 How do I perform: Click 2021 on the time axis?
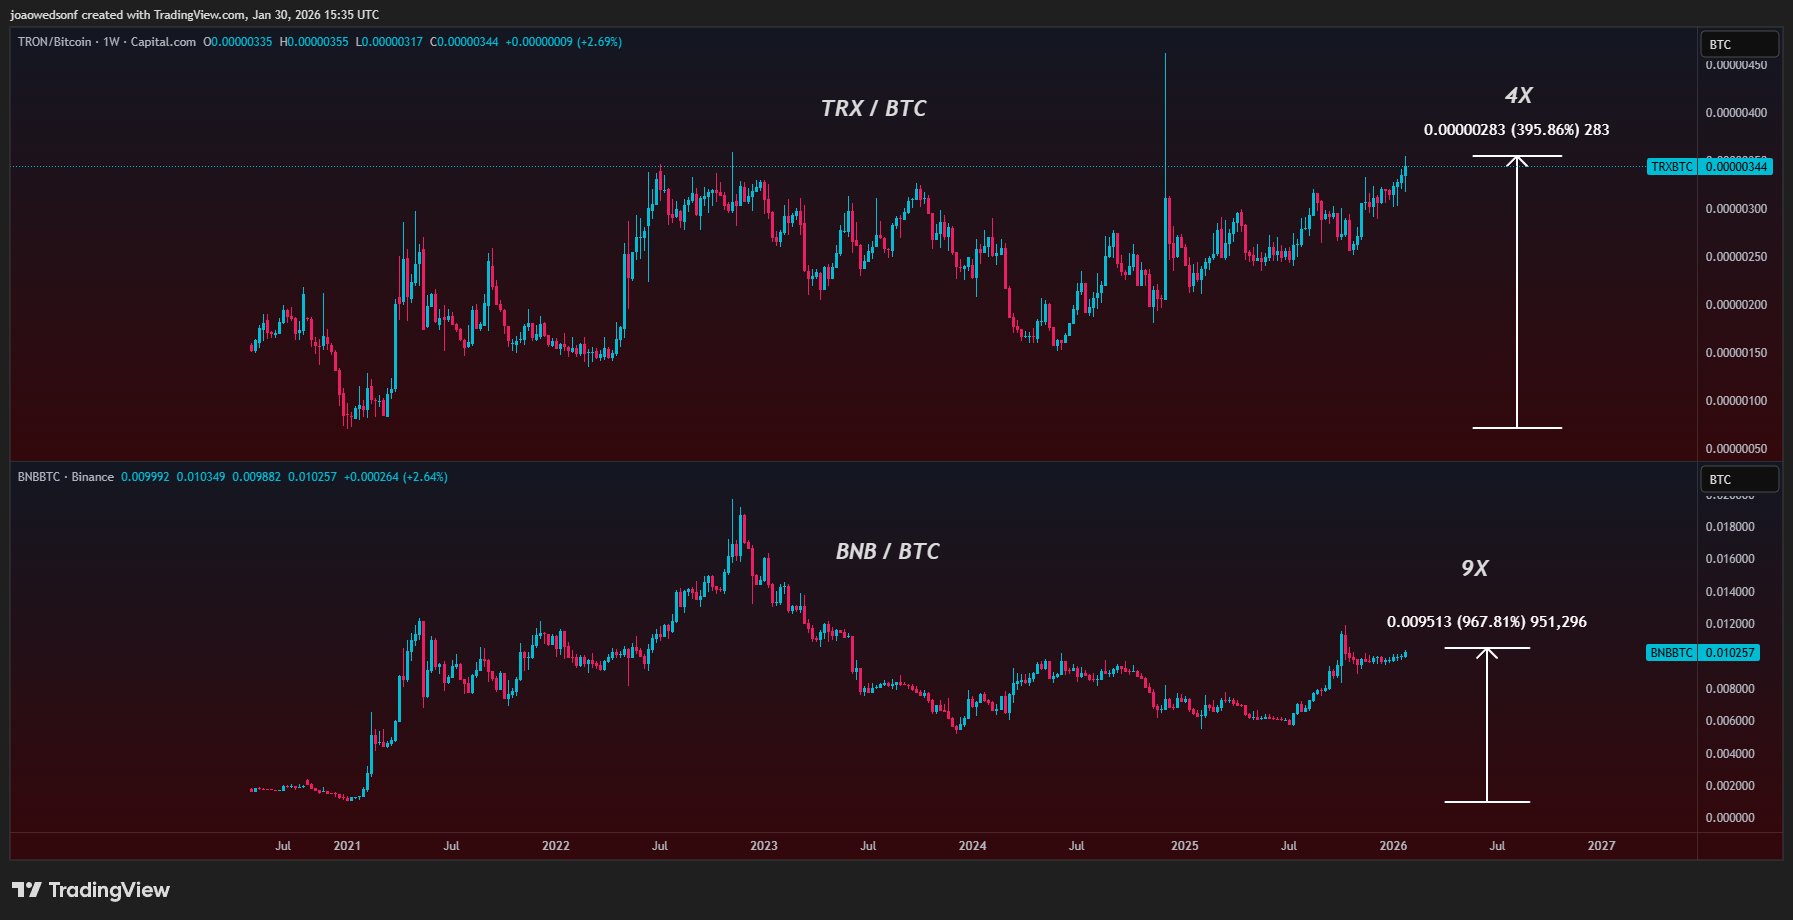click(347, 846)
